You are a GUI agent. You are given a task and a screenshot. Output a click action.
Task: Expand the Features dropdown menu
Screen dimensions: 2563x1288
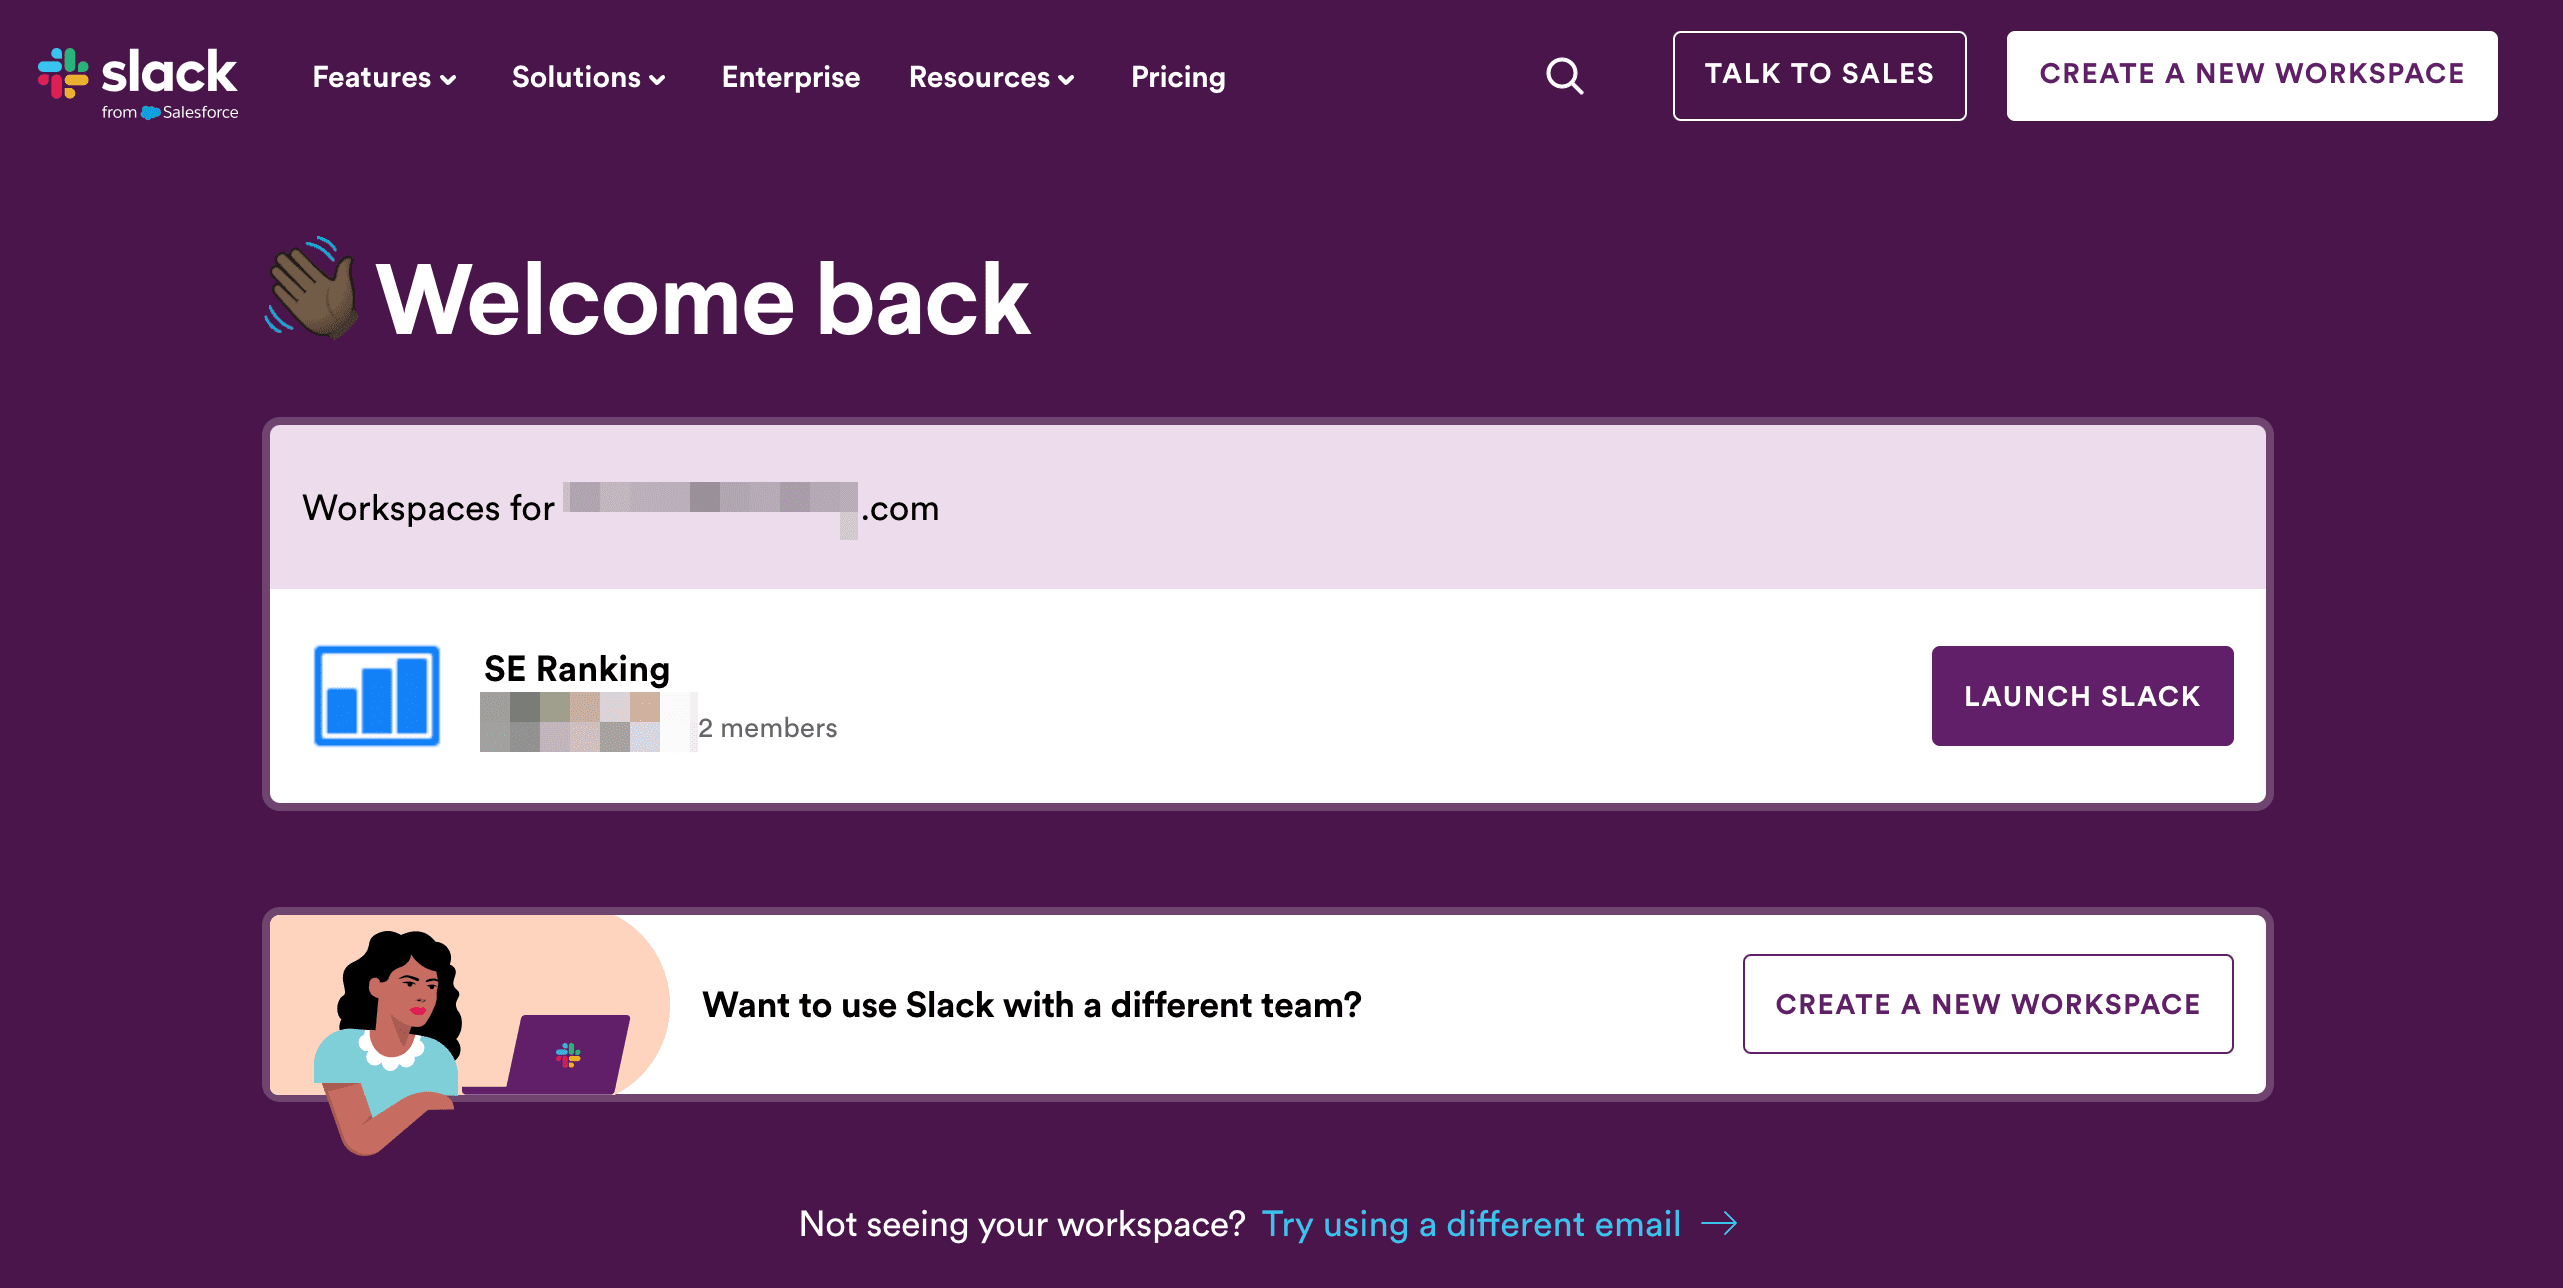pos(383,77)
